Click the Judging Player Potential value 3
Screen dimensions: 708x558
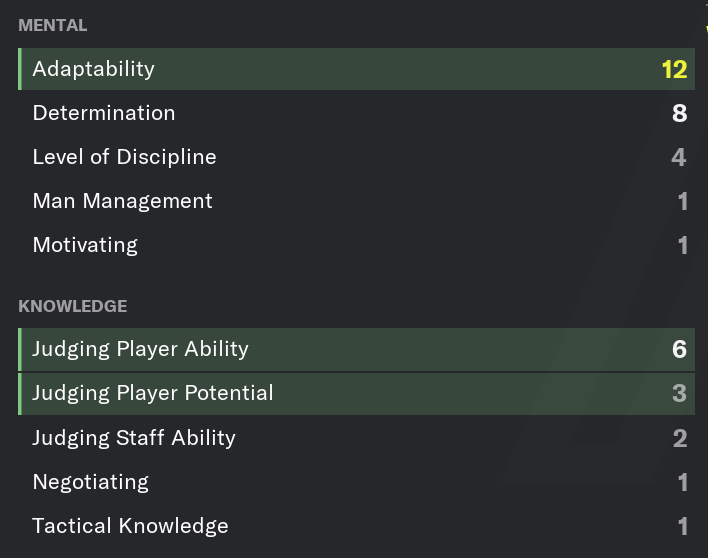[680, 394]
